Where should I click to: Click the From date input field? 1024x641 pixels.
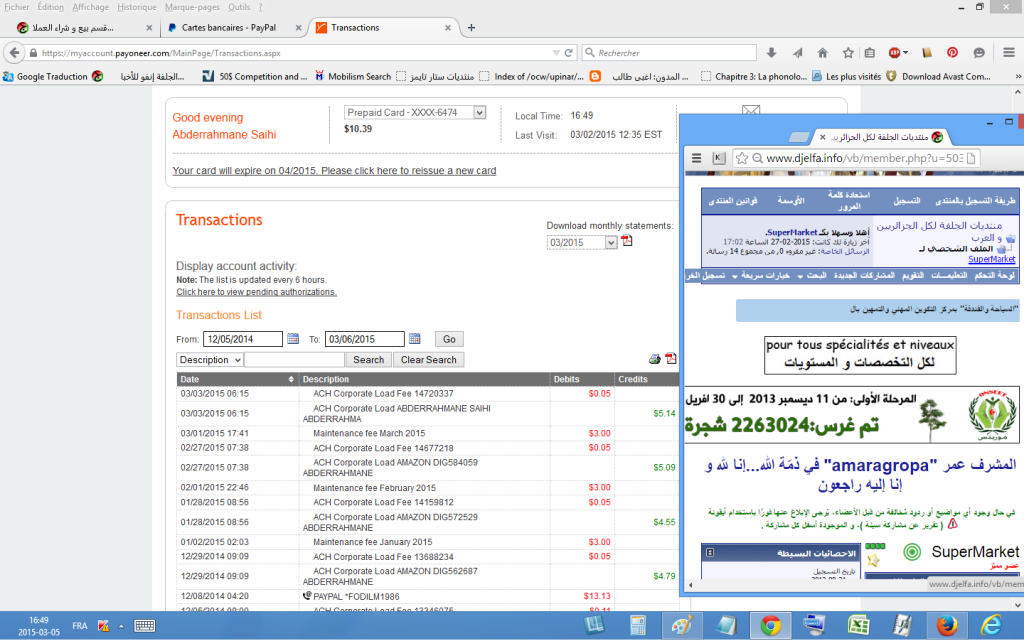[x=243, y=339]
